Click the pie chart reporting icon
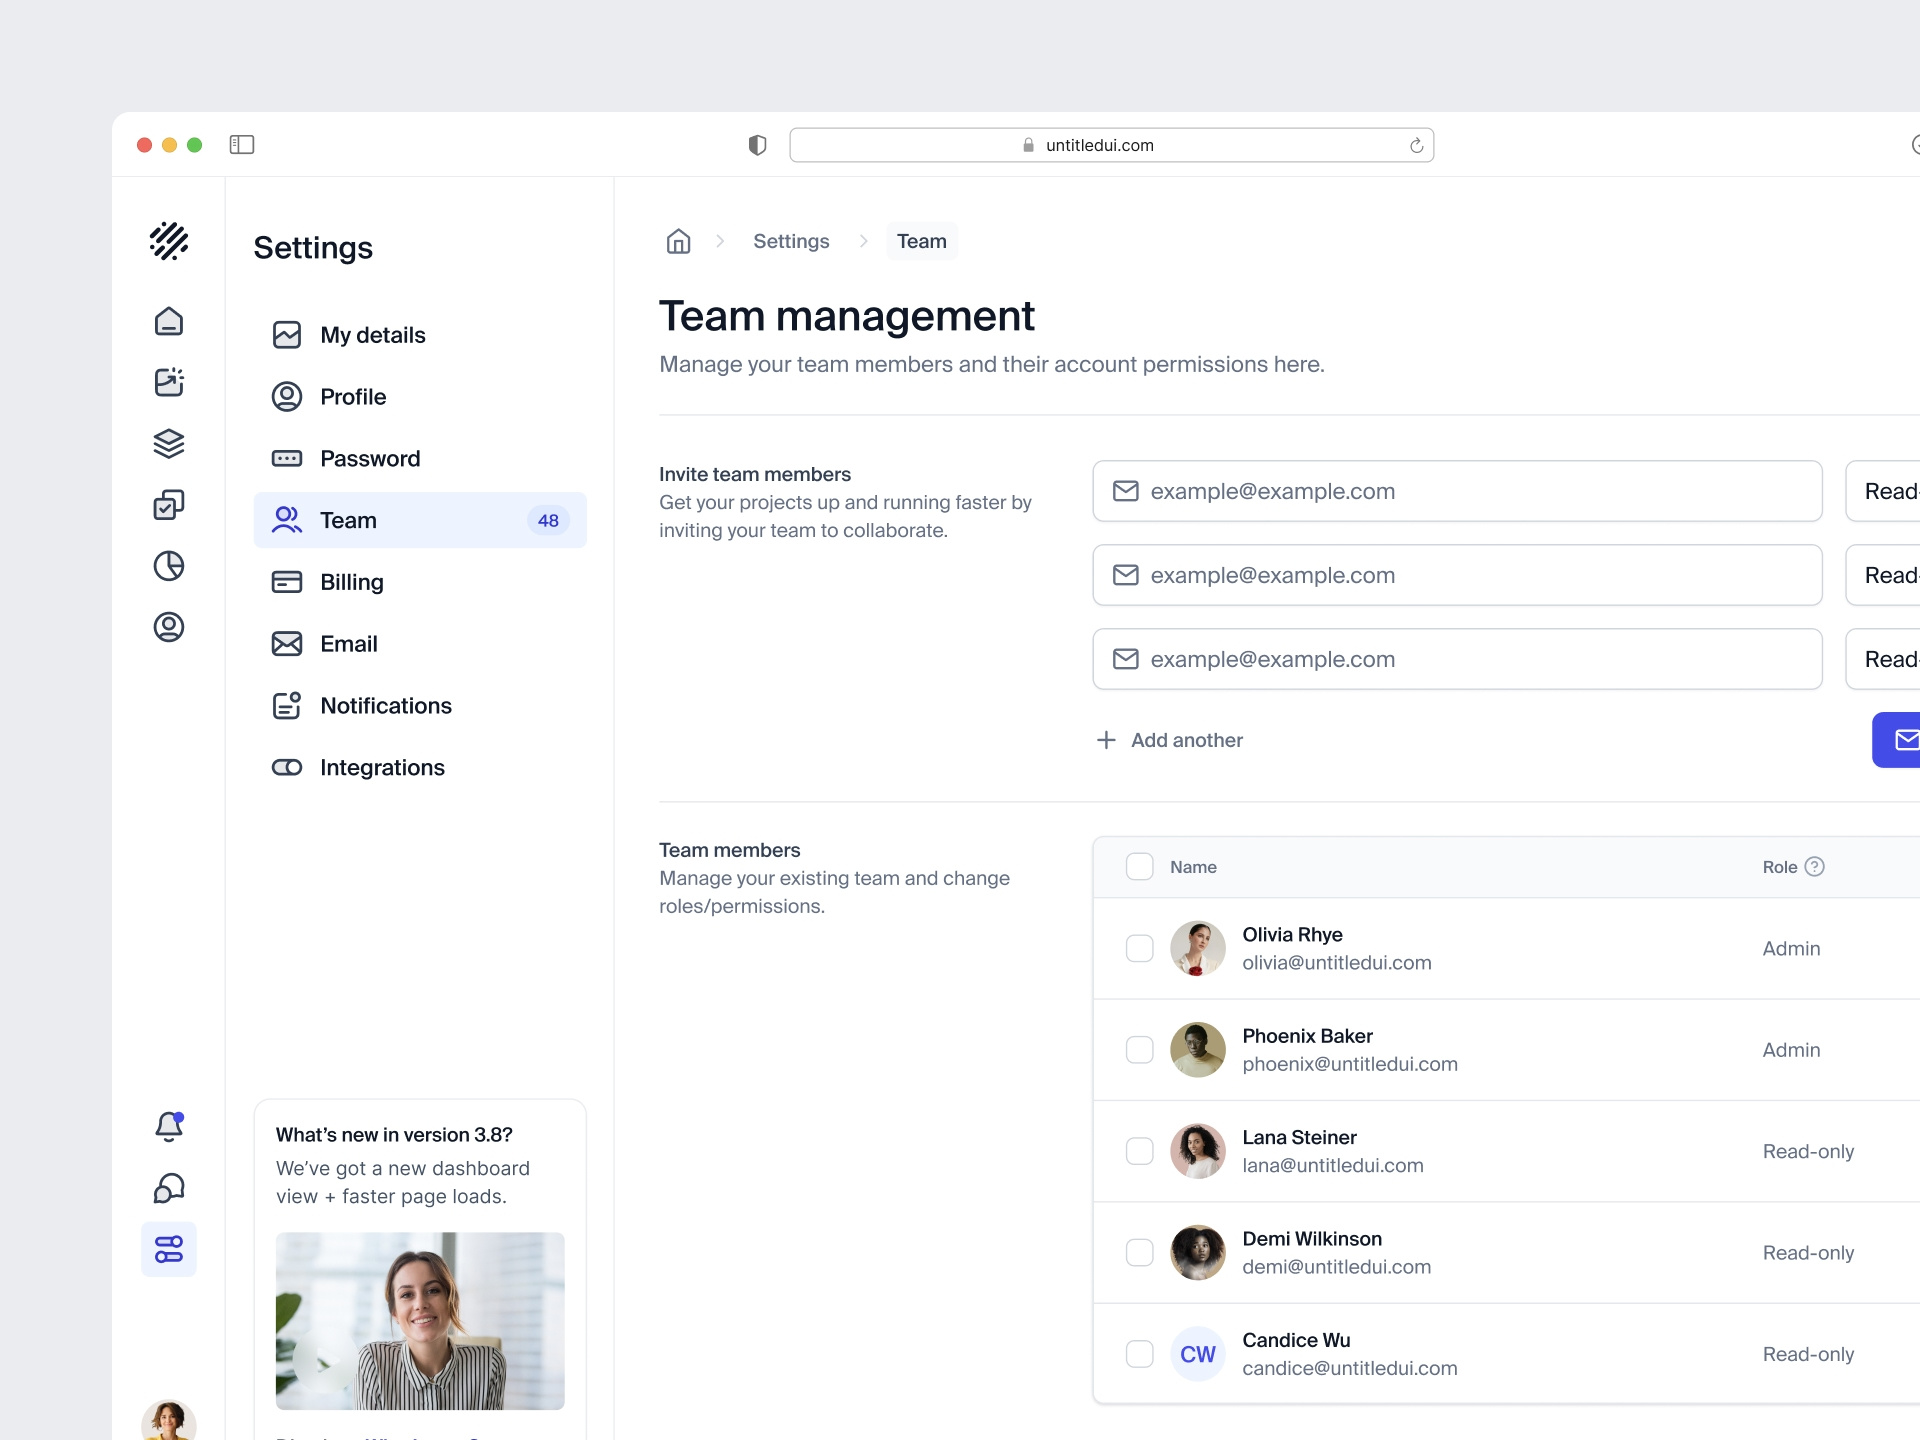1920x1440 pixels. pyautogui.click(x=169, y=566)
